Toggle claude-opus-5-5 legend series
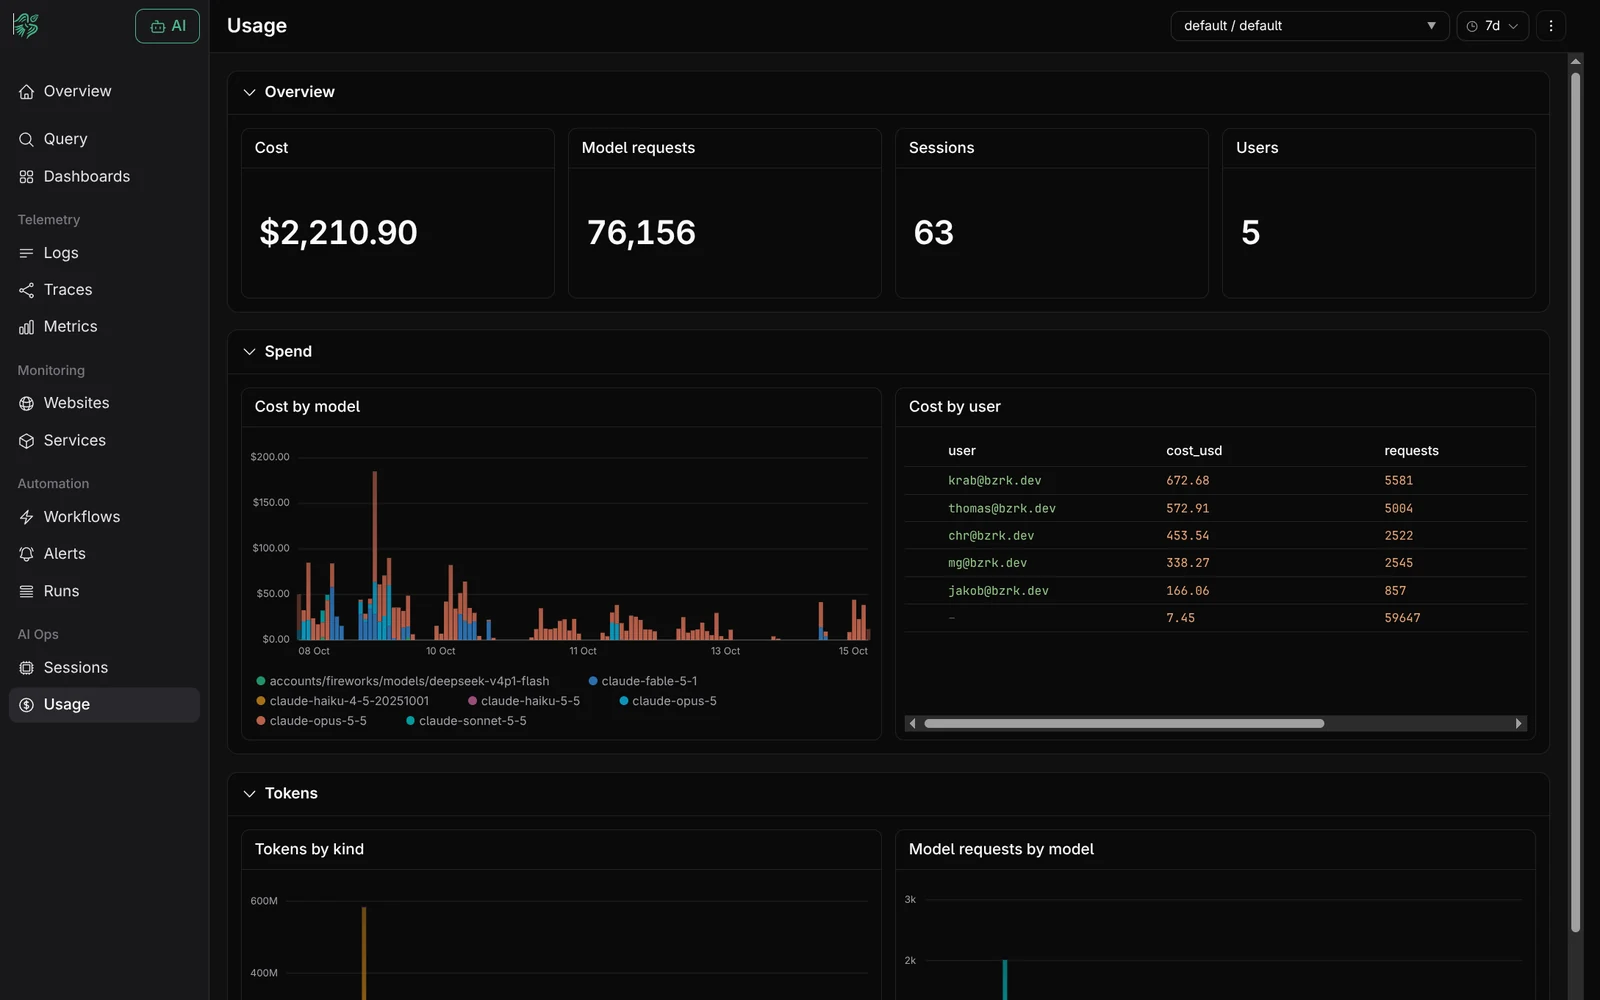The width and height of the screenshot is (1600, 1000). coord(312,721)
